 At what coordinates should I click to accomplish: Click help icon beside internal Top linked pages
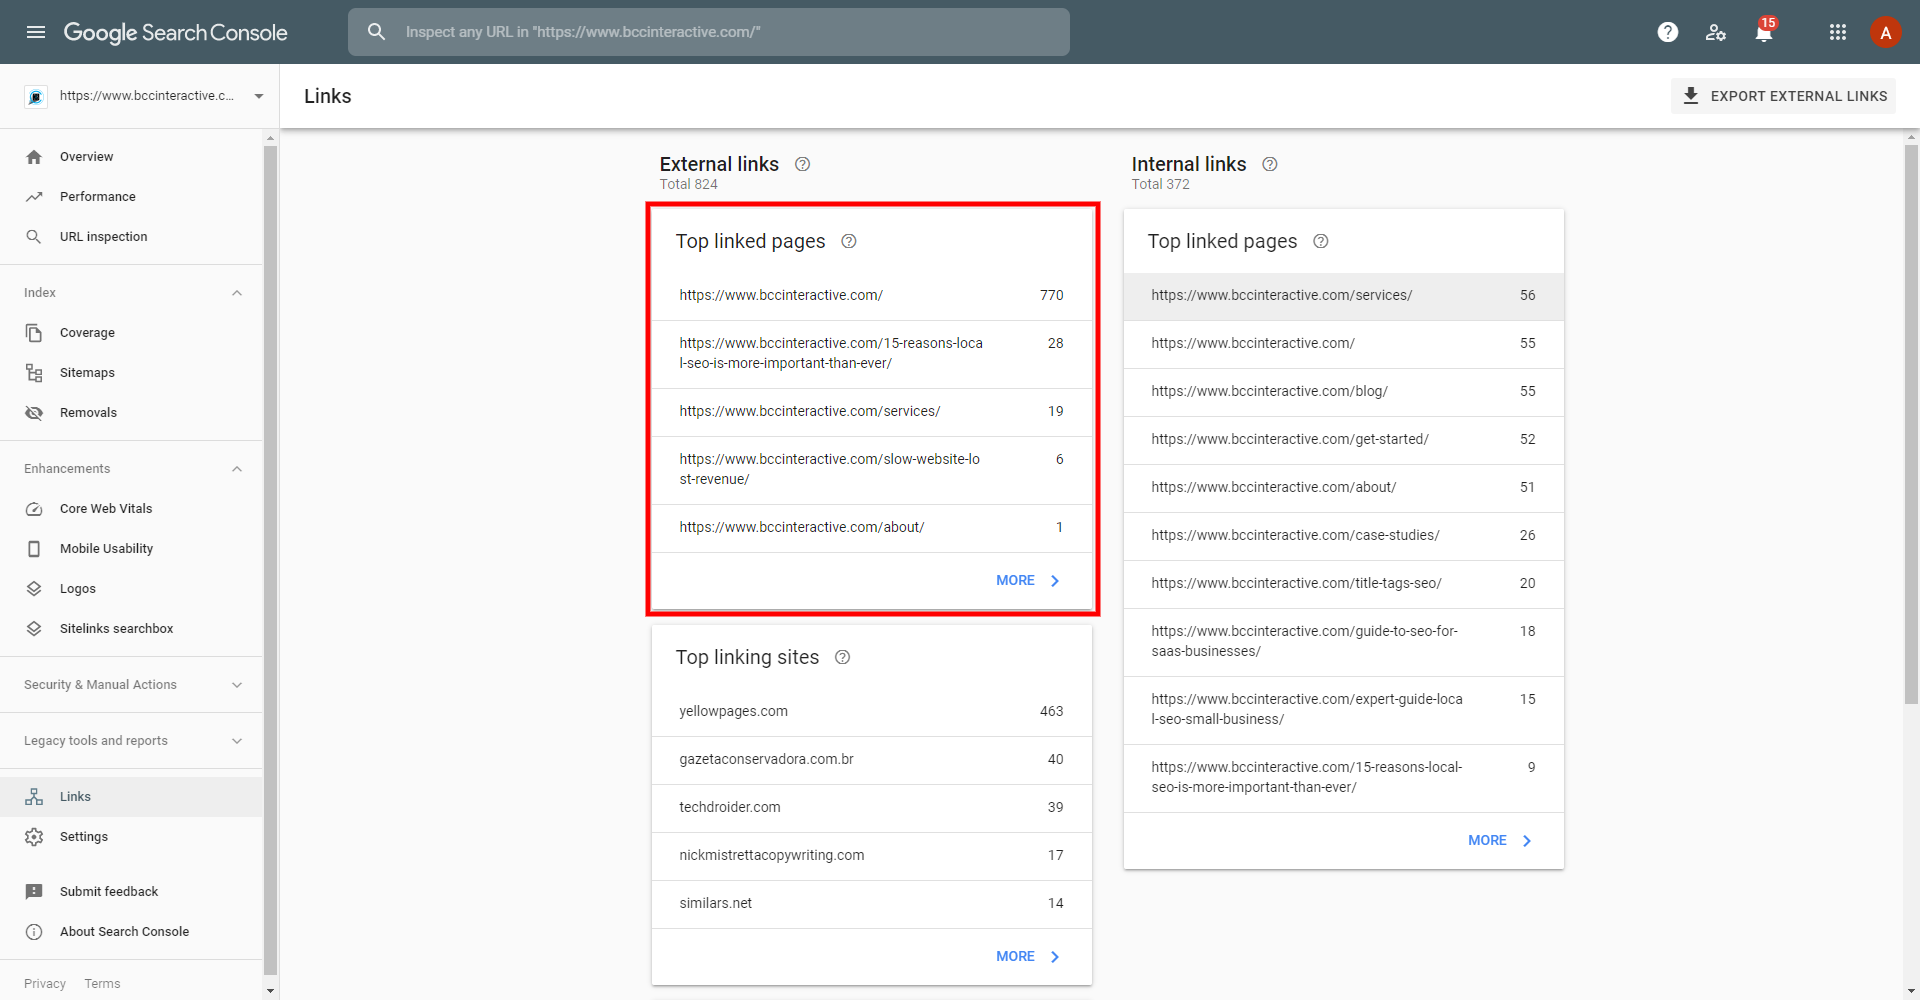click(1321, 241)
